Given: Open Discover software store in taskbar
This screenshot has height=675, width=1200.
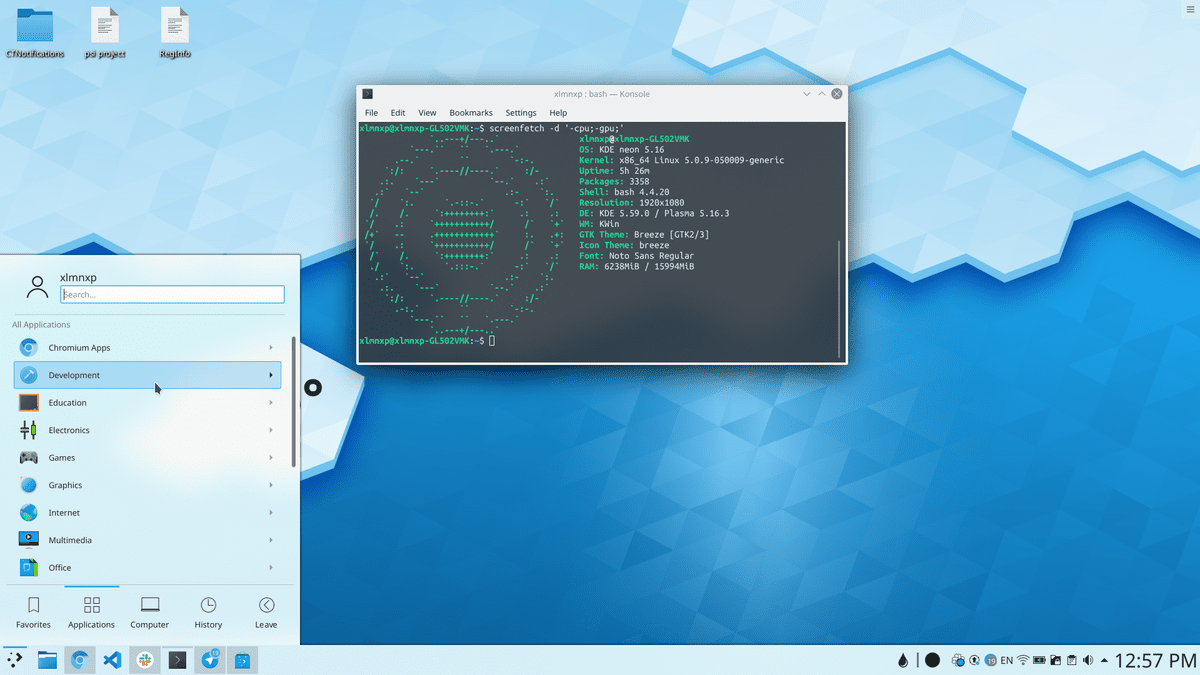Looking at the screenshot, I should (x=243, y=660).
